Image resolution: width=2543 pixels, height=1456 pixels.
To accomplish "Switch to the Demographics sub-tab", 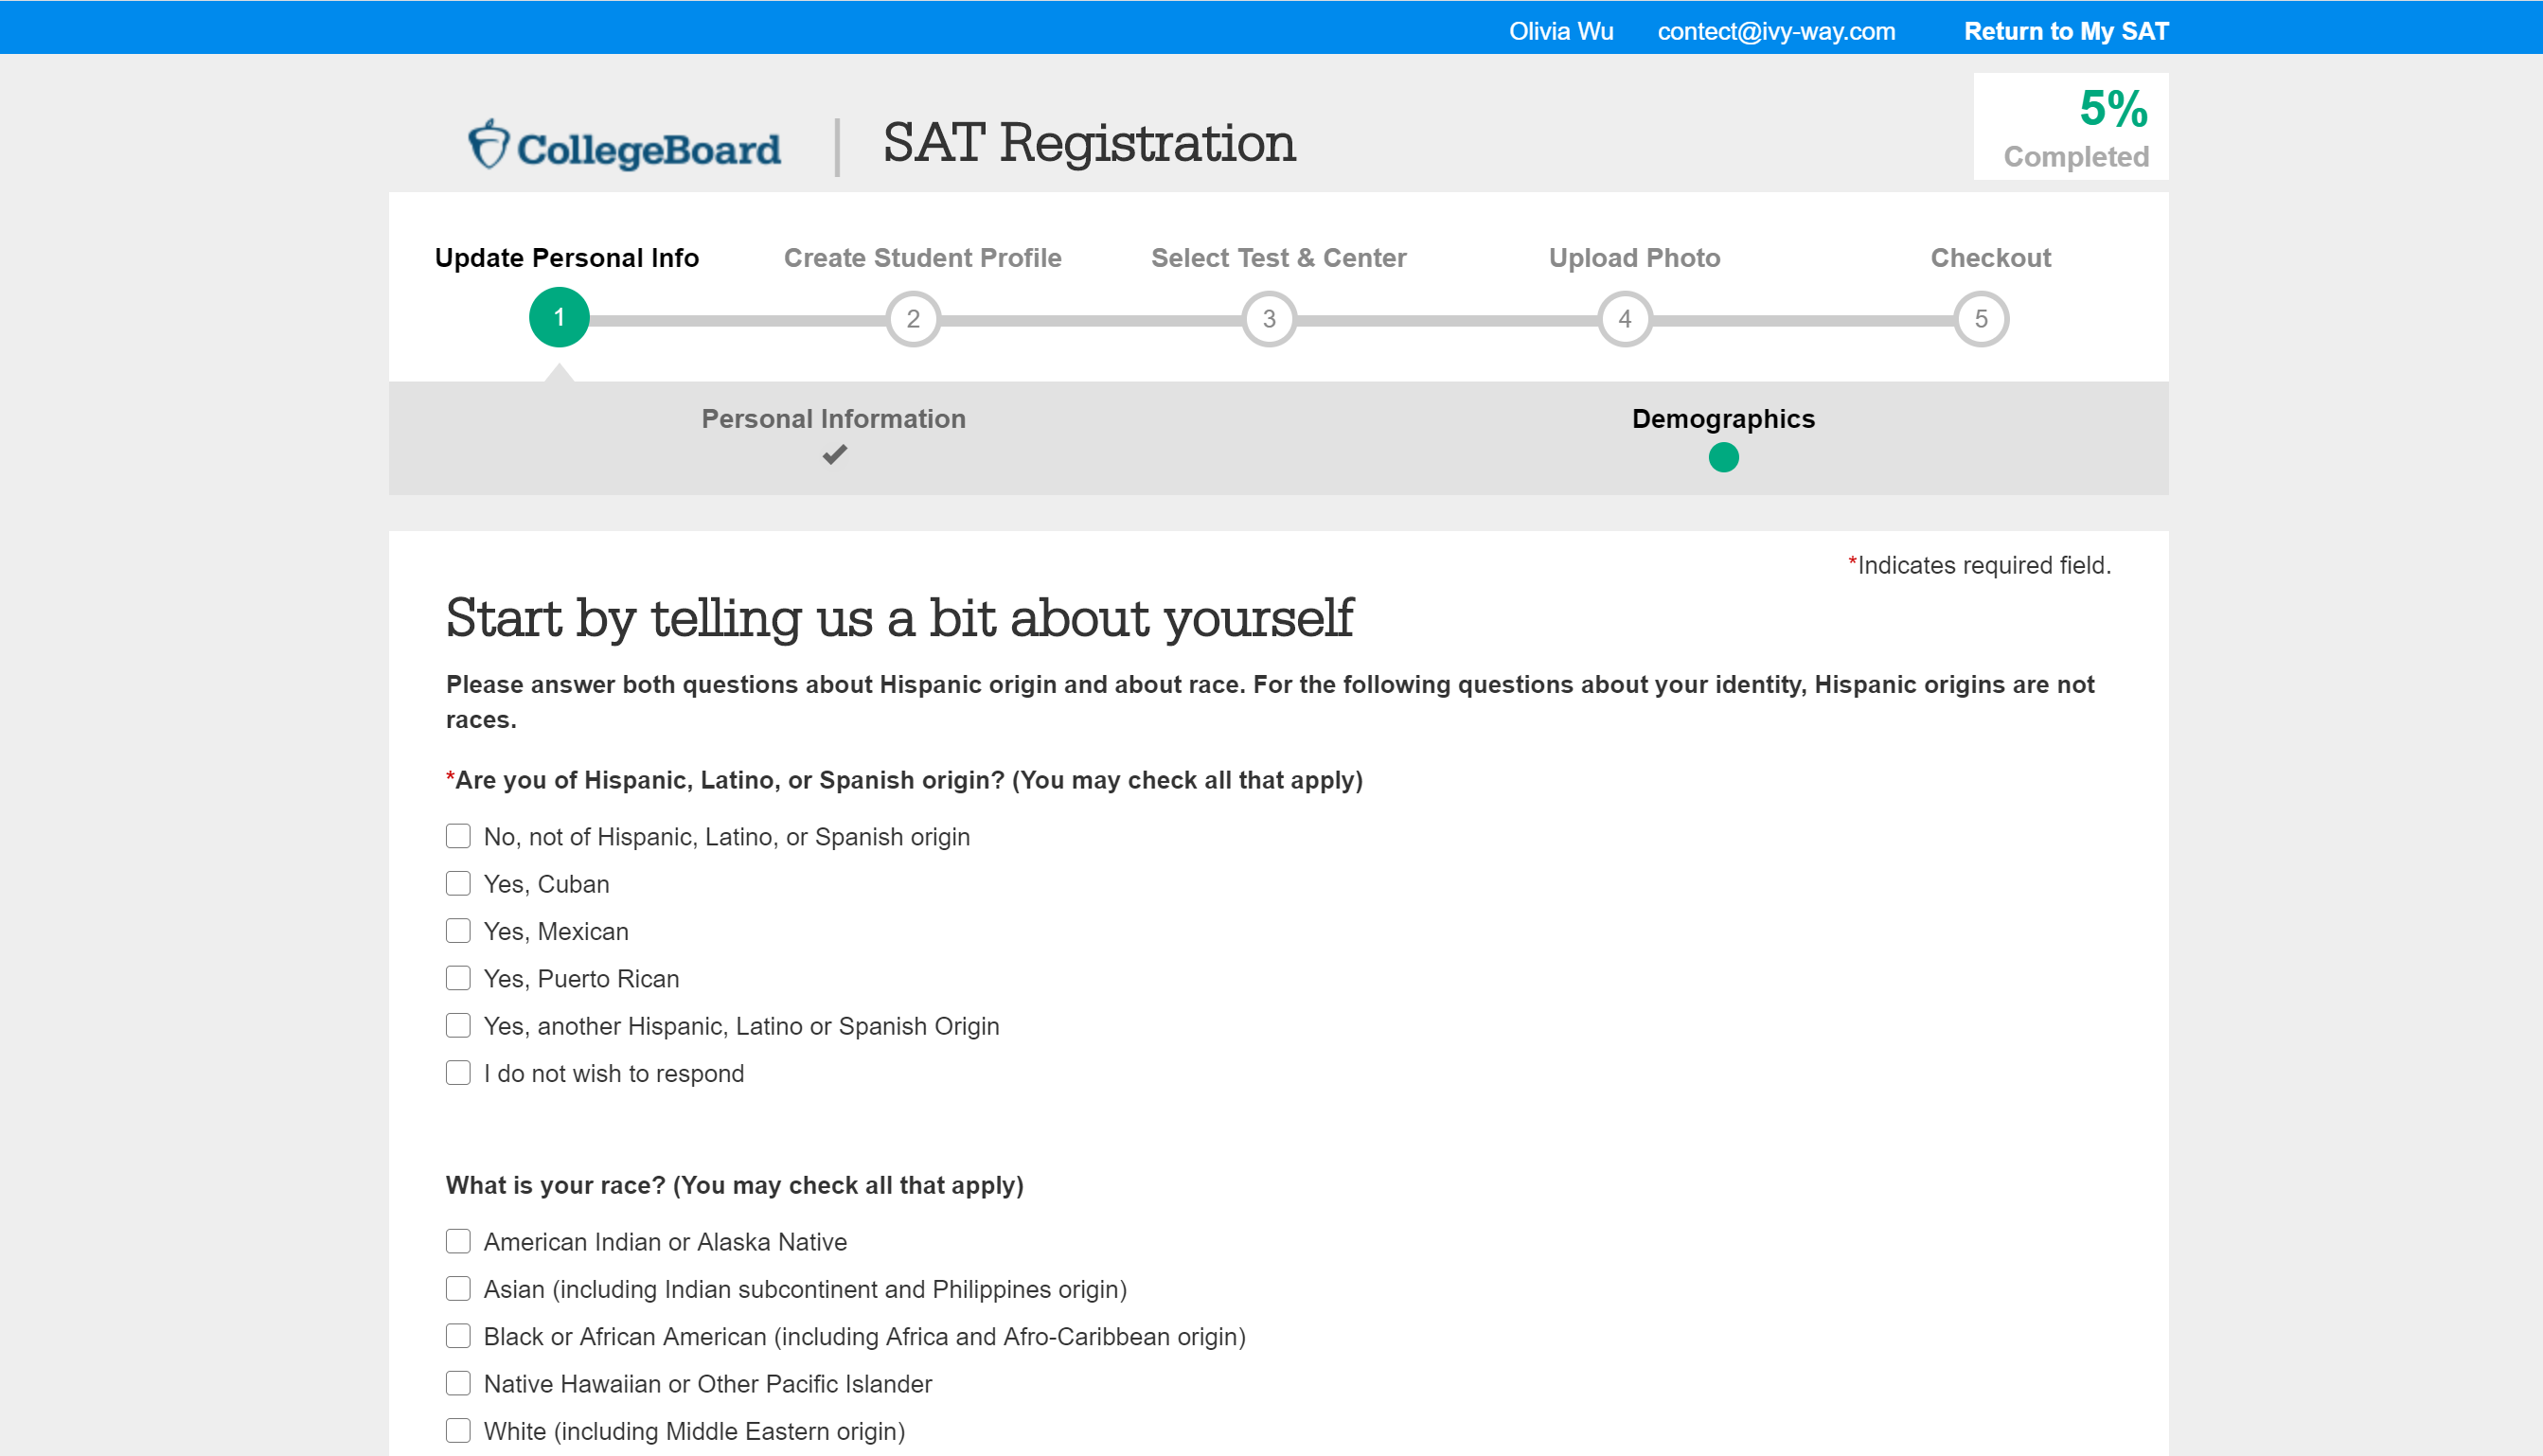I will [1723, 419].
